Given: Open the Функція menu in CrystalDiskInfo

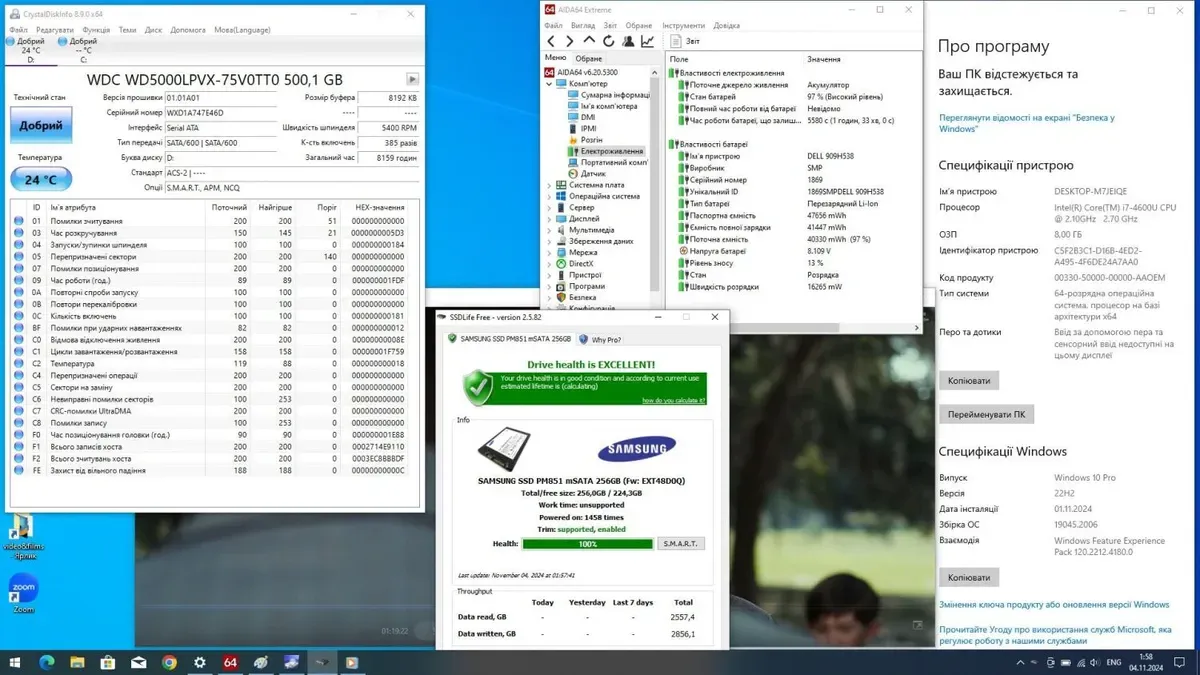Looking at the screenshot, I should click(96, 30).
